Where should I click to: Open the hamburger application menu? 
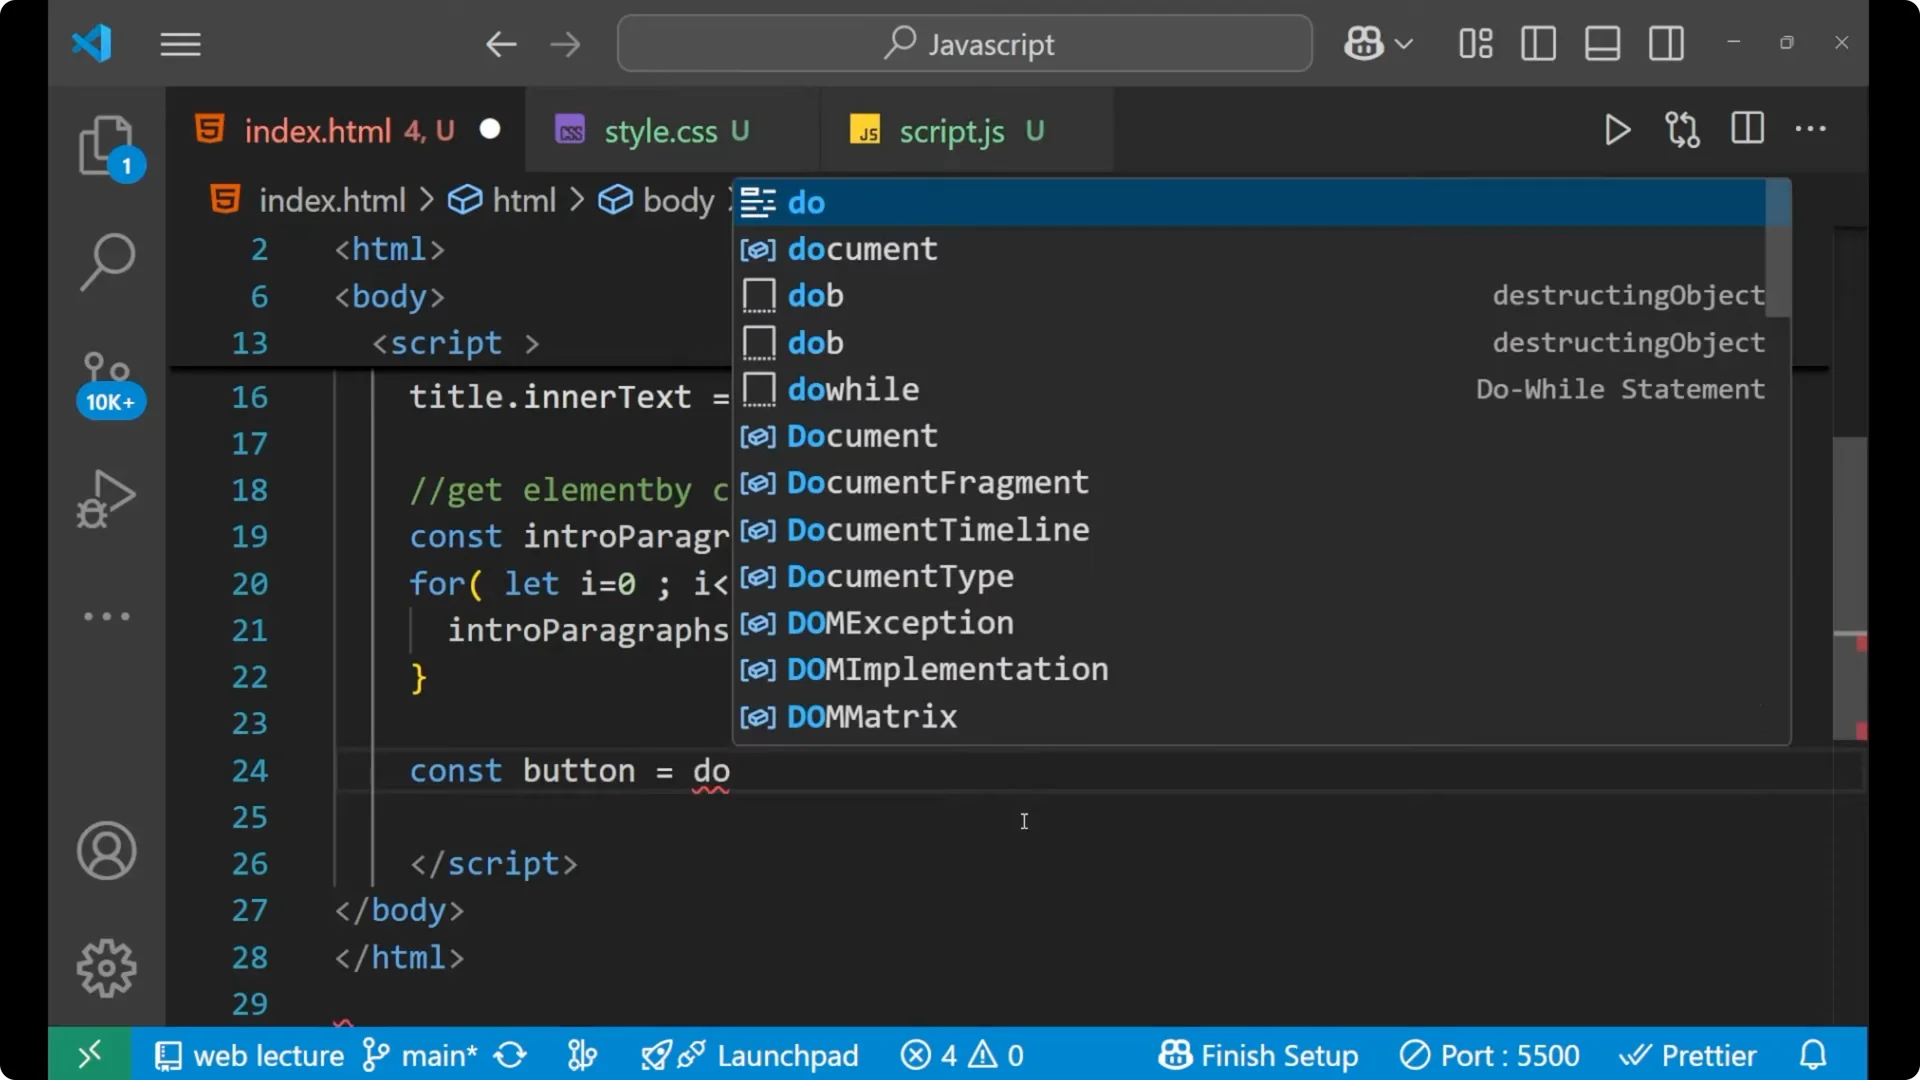[180, 43]
